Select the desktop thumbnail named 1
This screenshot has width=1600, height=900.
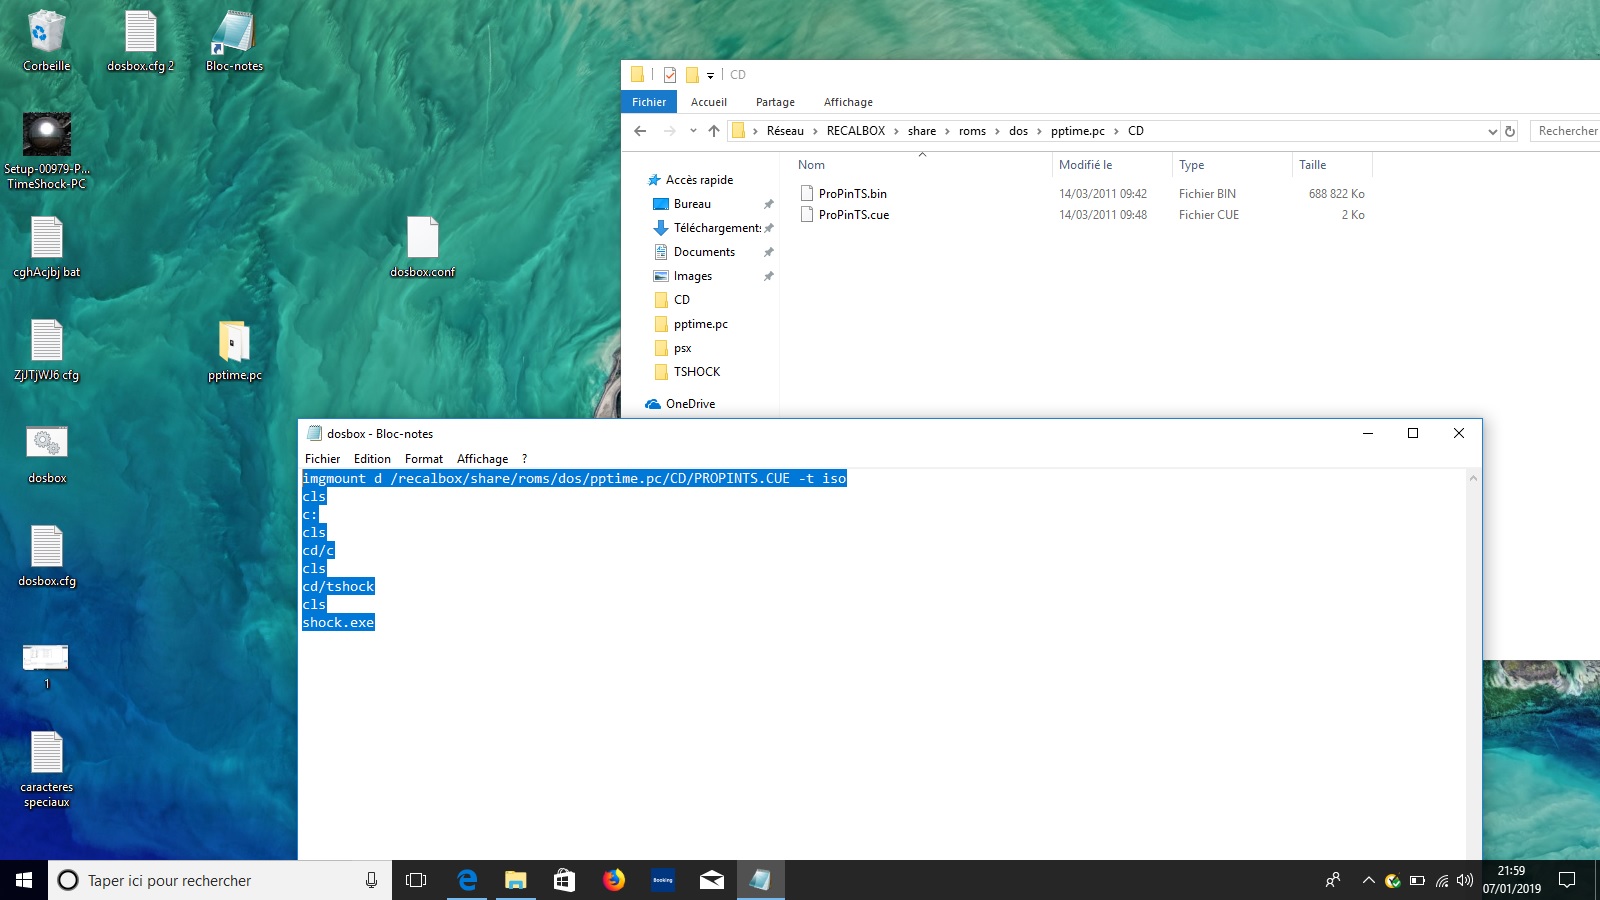tap(46, 665)
